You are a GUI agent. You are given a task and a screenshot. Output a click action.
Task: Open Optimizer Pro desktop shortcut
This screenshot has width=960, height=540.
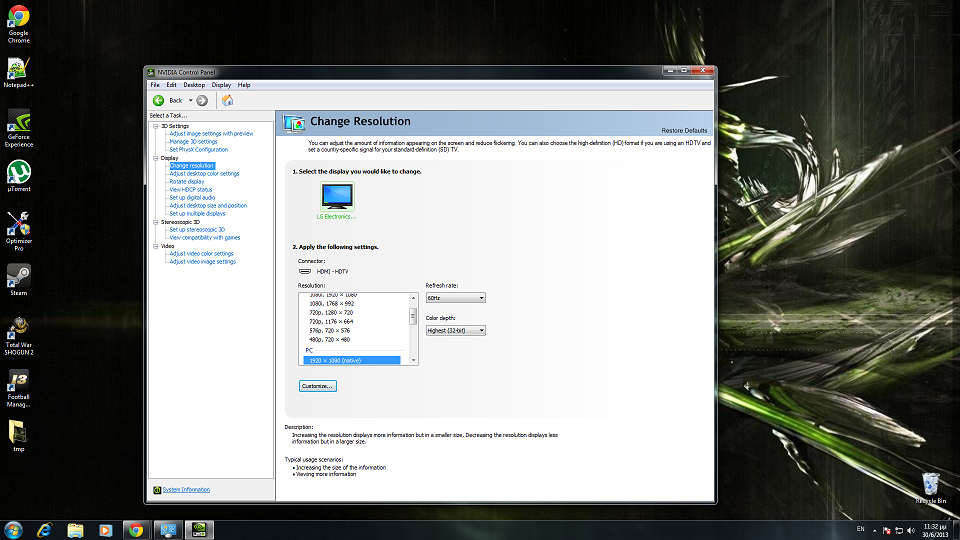18,231
